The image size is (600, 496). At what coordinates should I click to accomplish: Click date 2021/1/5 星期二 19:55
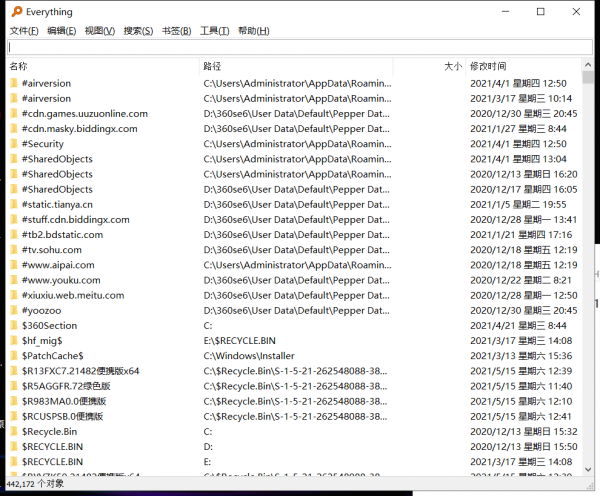coord(518,204)
